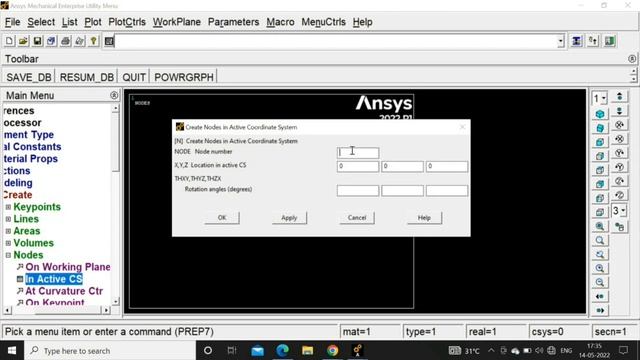Click the Open ANSYS File folder icon

click(x=23, y=41)
